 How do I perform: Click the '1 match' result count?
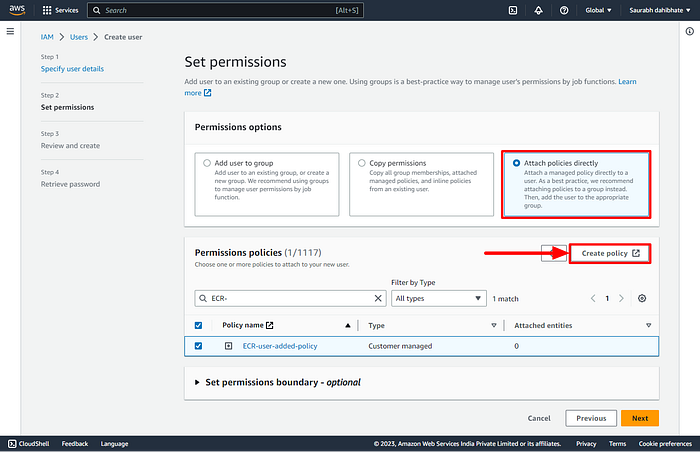coord(505,299)
